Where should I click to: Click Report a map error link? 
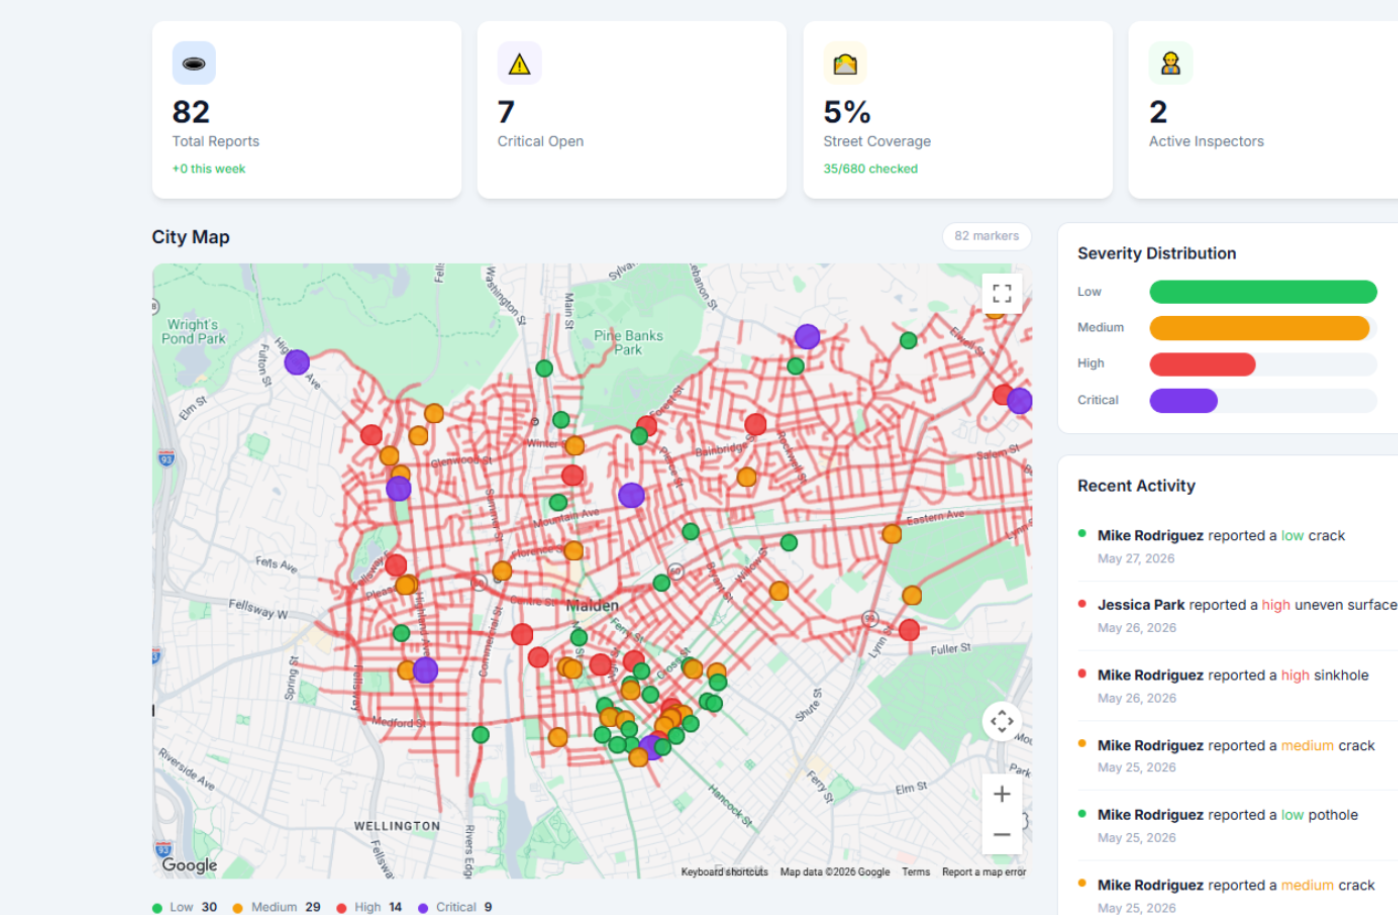[984, 872]
